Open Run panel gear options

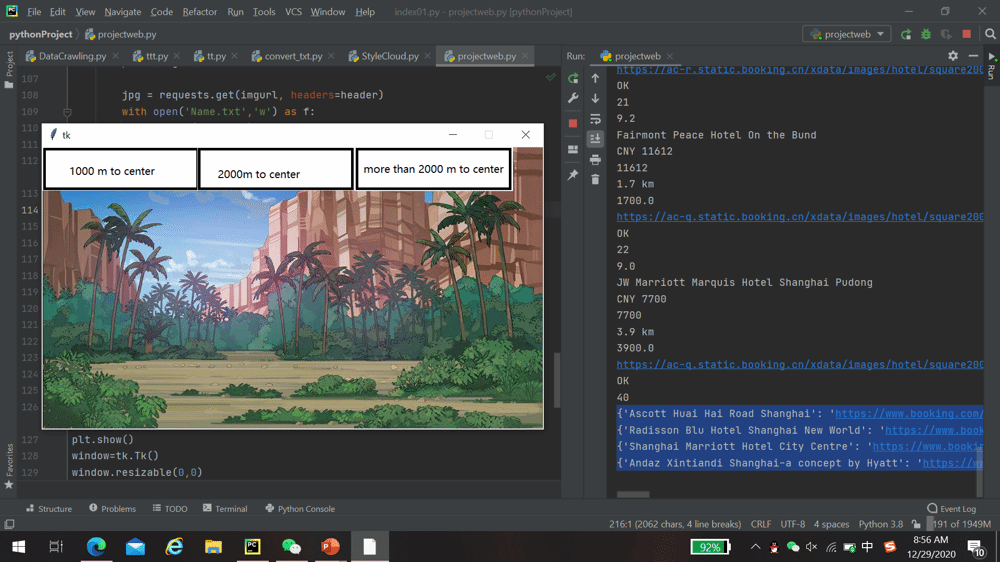(953, 56)
